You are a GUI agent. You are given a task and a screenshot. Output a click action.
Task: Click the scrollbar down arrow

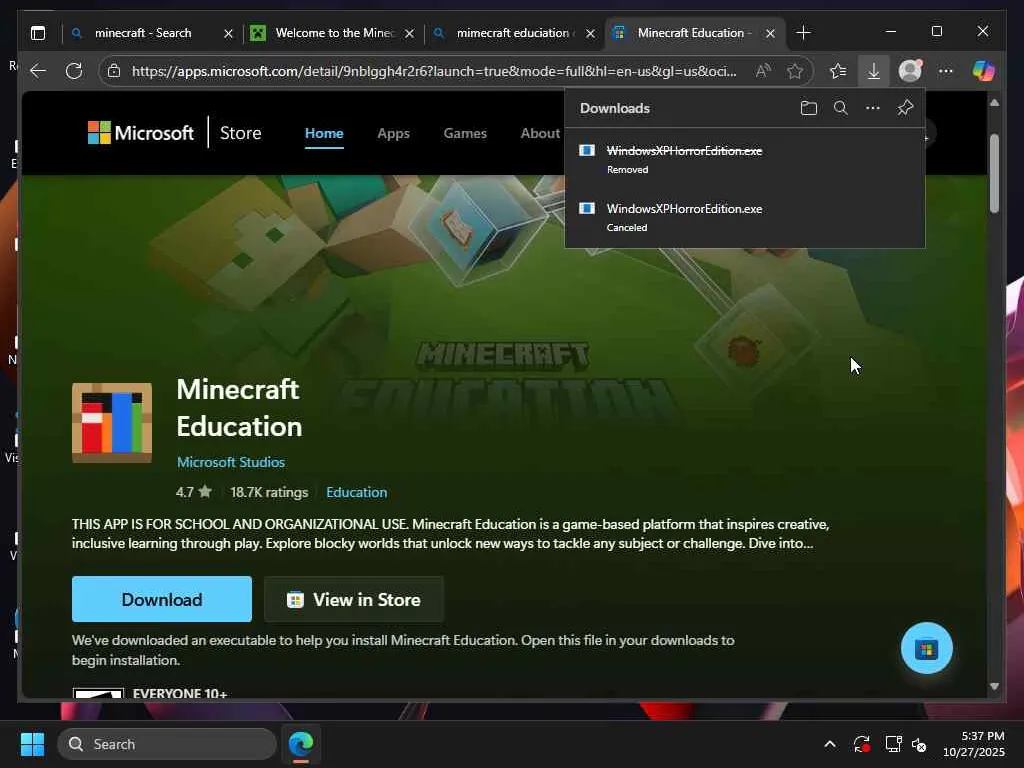pos(995,686)
